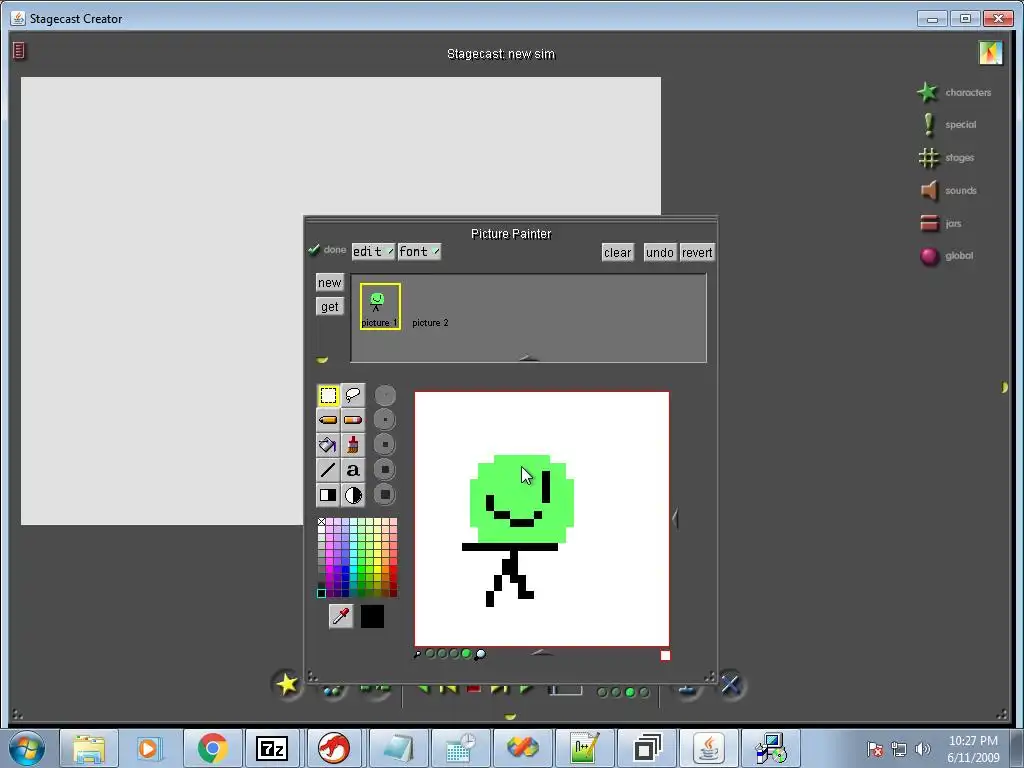Activate the eyedropper color picker
Image resolution: width=1024 pixels, height=768 pixels.
click(341, 616)
